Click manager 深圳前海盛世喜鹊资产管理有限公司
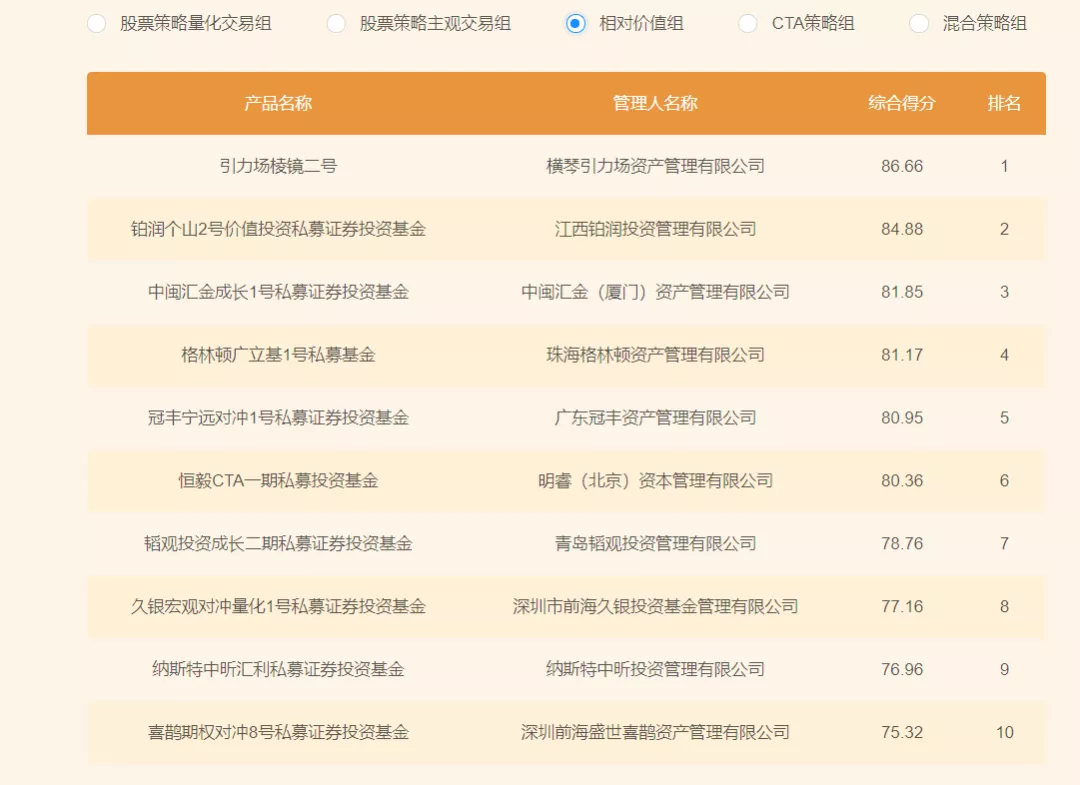 pyautogui.click(x=655, y=732)
